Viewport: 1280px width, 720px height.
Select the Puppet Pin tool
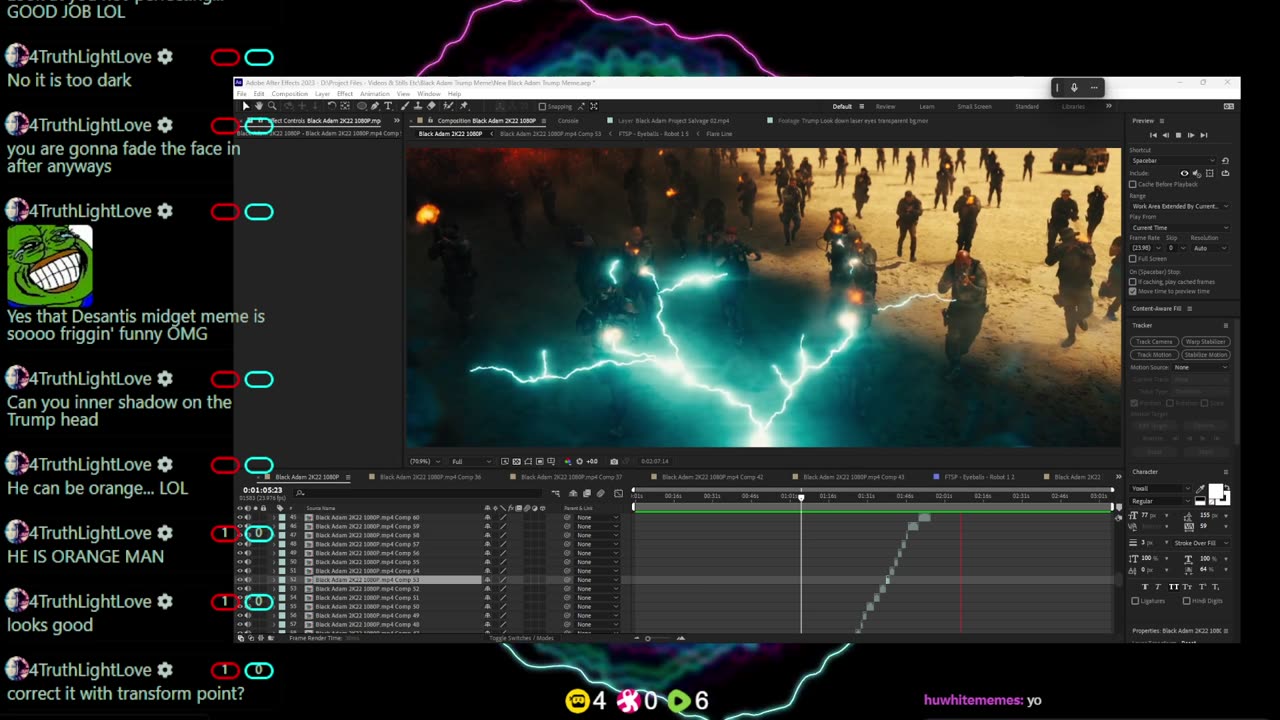(x=464, y=106)
